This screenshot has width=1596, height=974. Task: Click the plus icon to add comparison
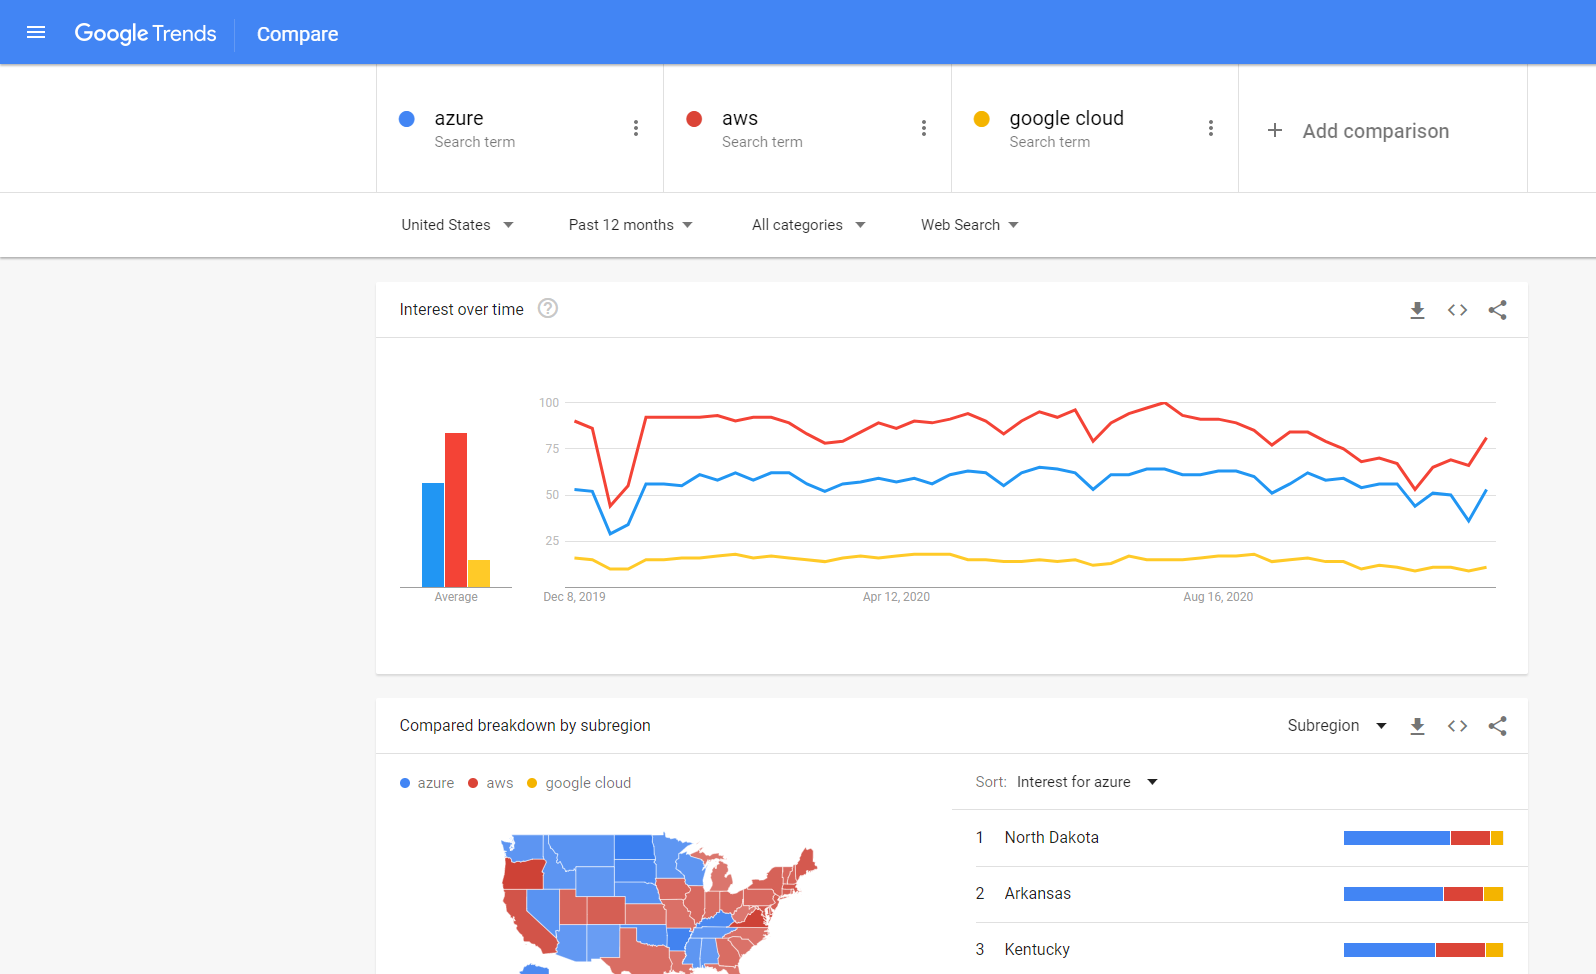(1275, 130)
